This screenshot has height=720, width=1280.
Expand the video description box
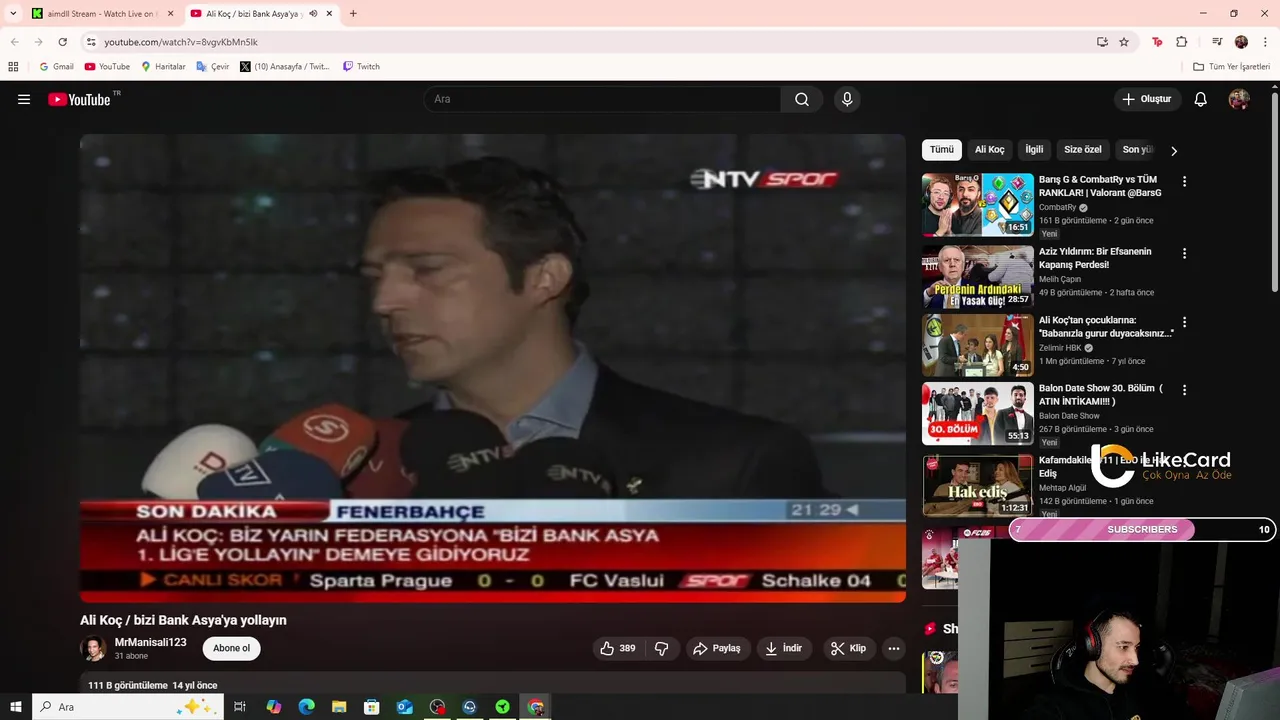point(493,683)
